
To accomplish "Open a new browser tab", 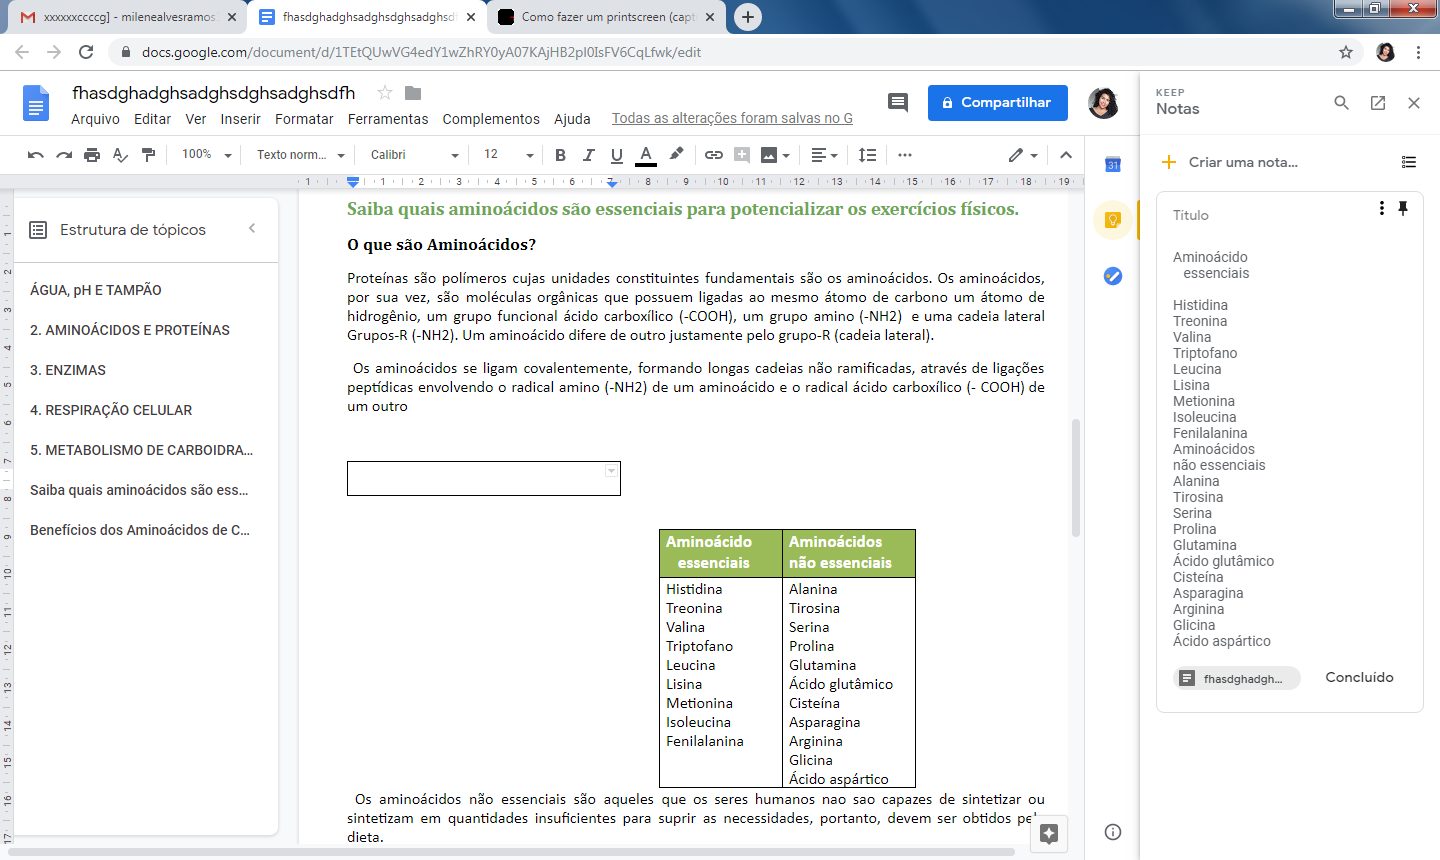I will pyautogui.click(x=747, y=17).
